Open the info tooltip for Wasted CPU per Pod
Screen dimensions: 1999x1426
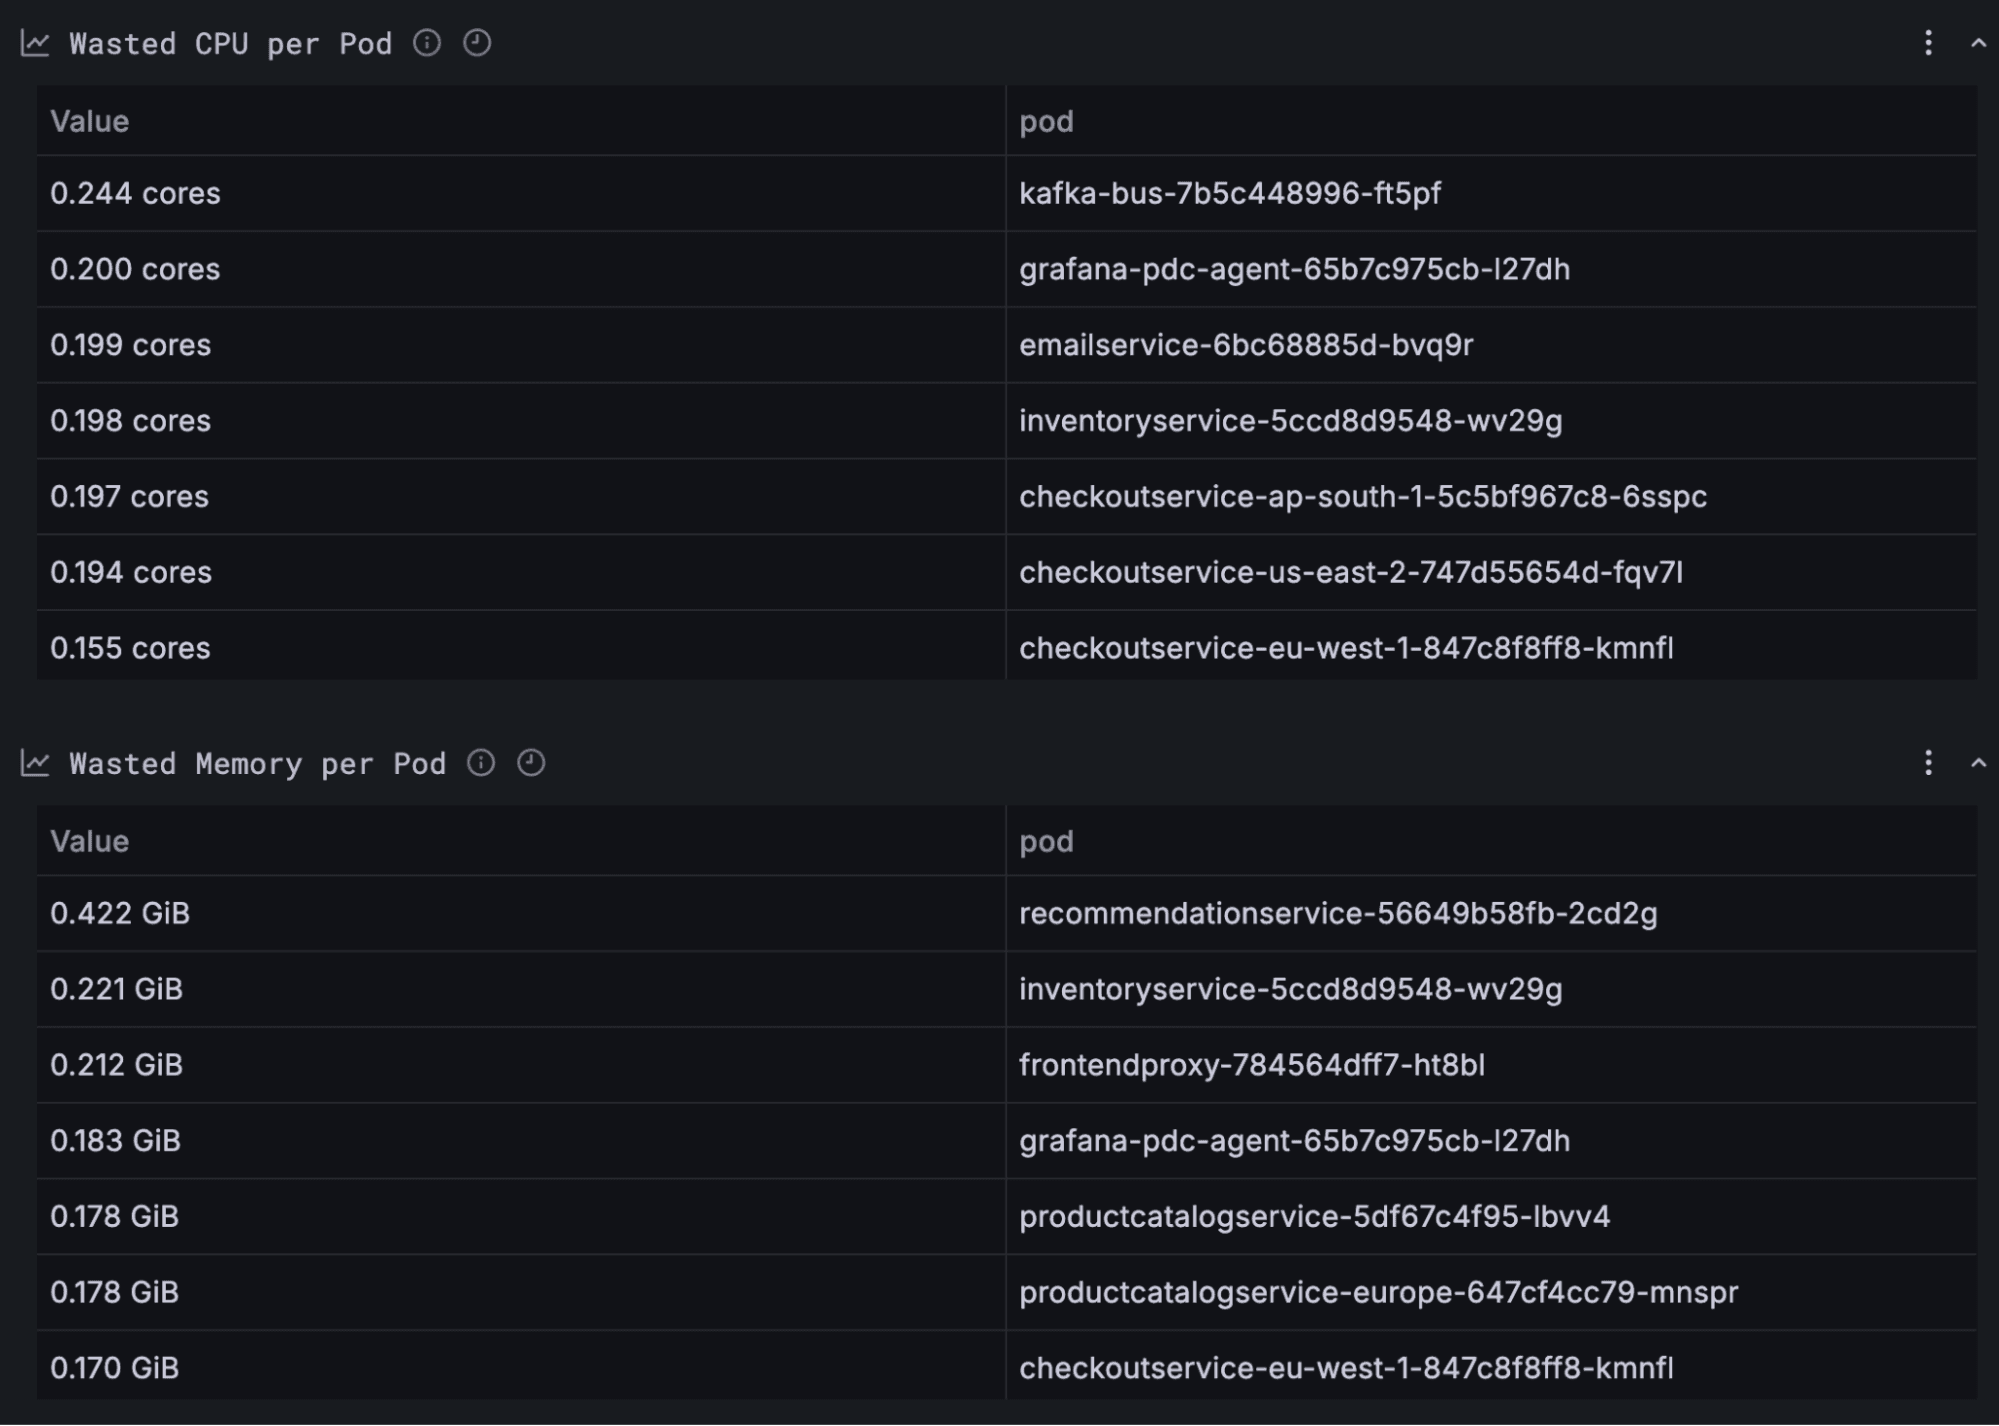tap(427, 43)
